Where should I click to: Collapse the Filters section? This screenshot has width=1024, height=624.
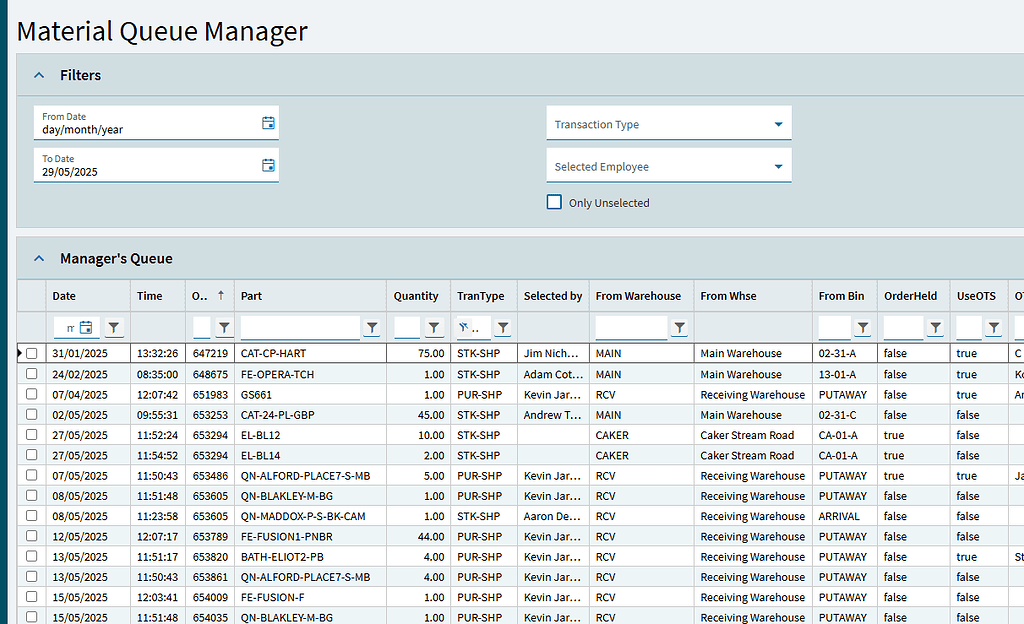(38, 74)
